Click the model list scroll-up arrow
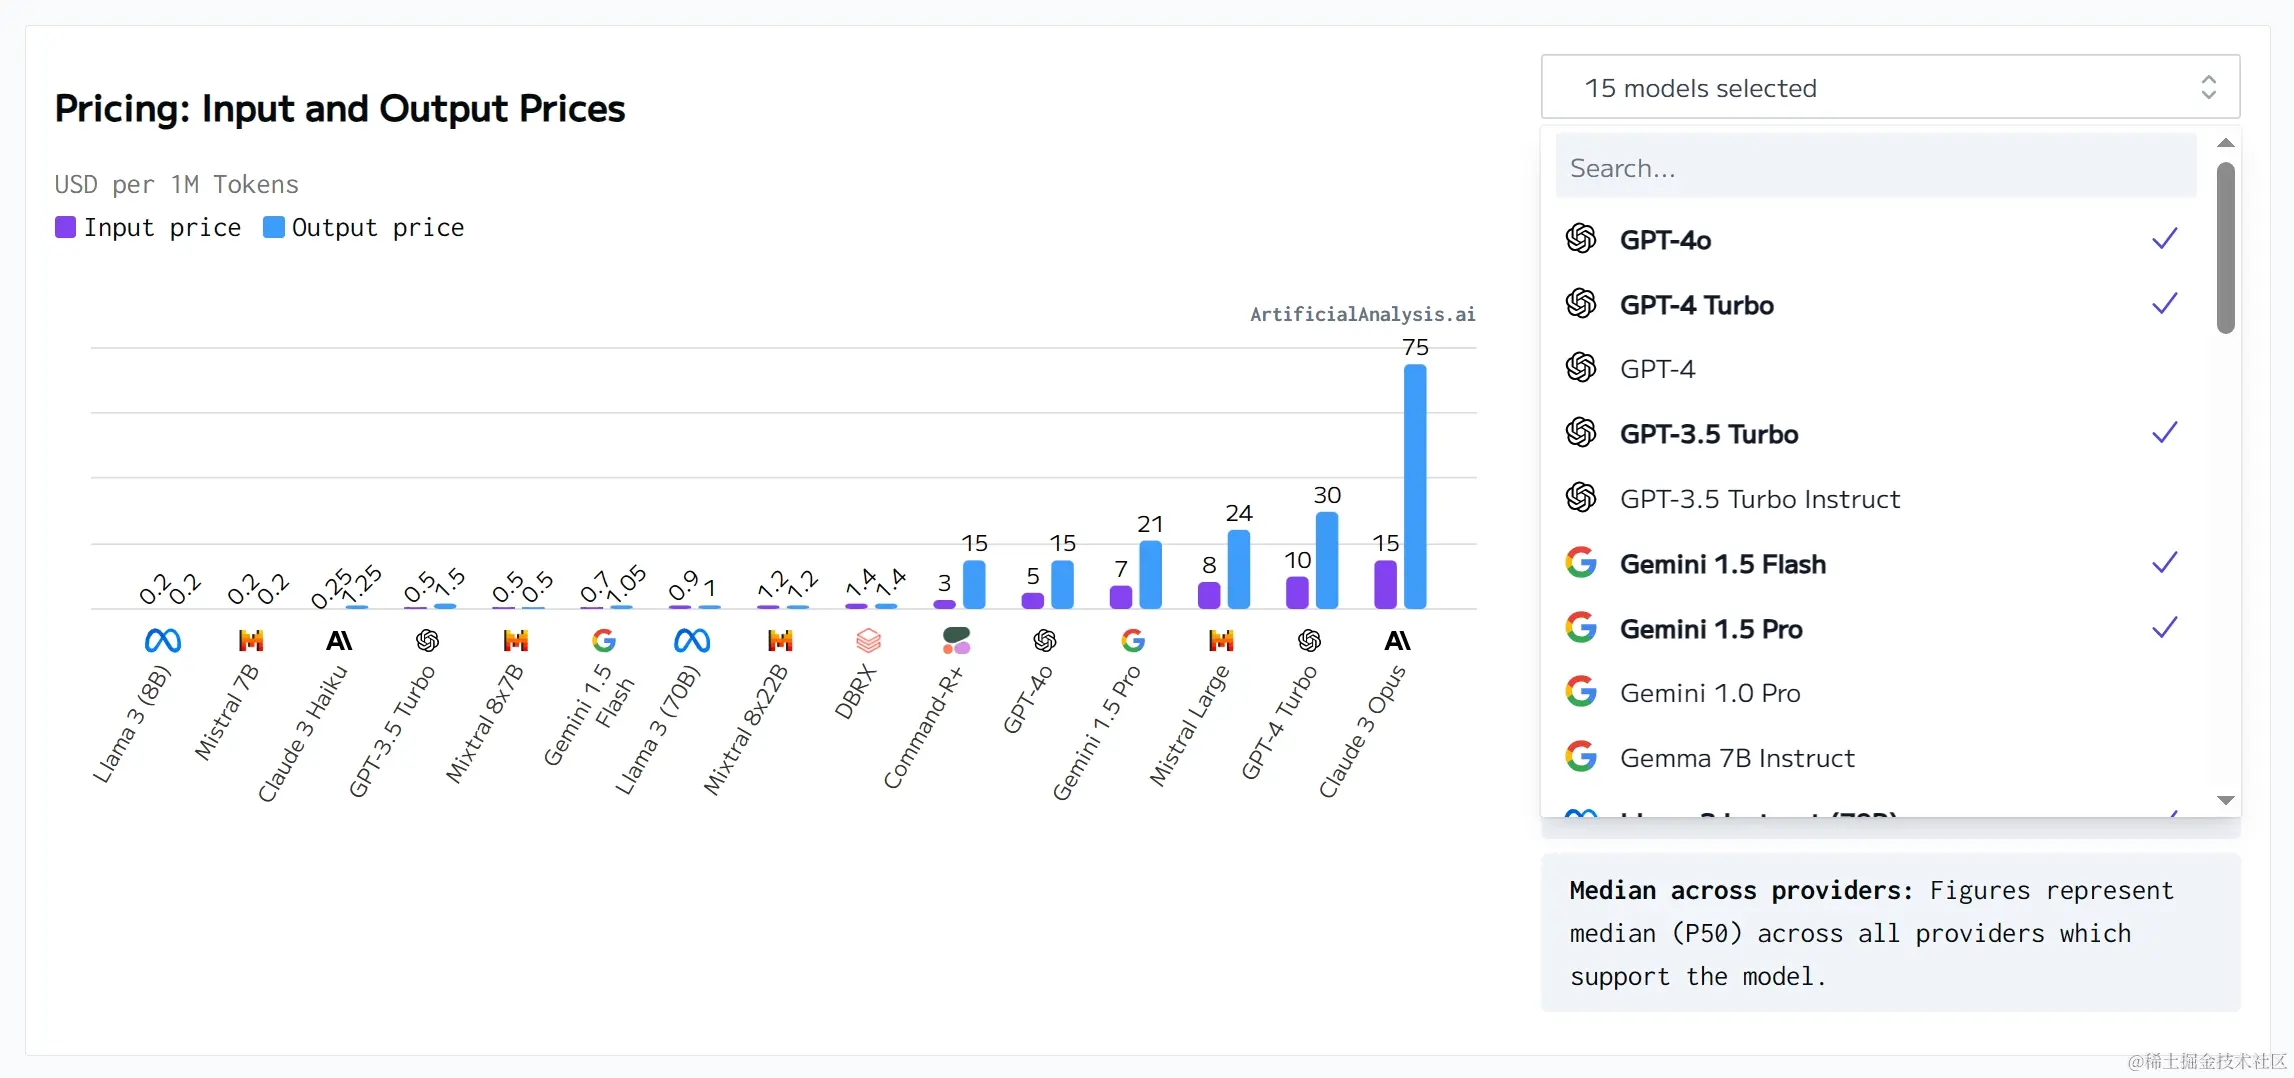The height and width of the screenshot is (1078, 2294). [2226, 143]
